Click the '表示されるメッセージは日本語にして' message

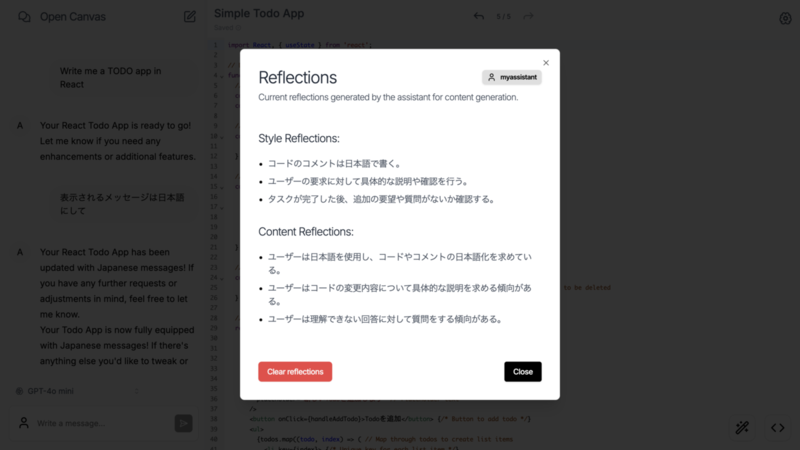pyautogui.click(x=122, y=204)
